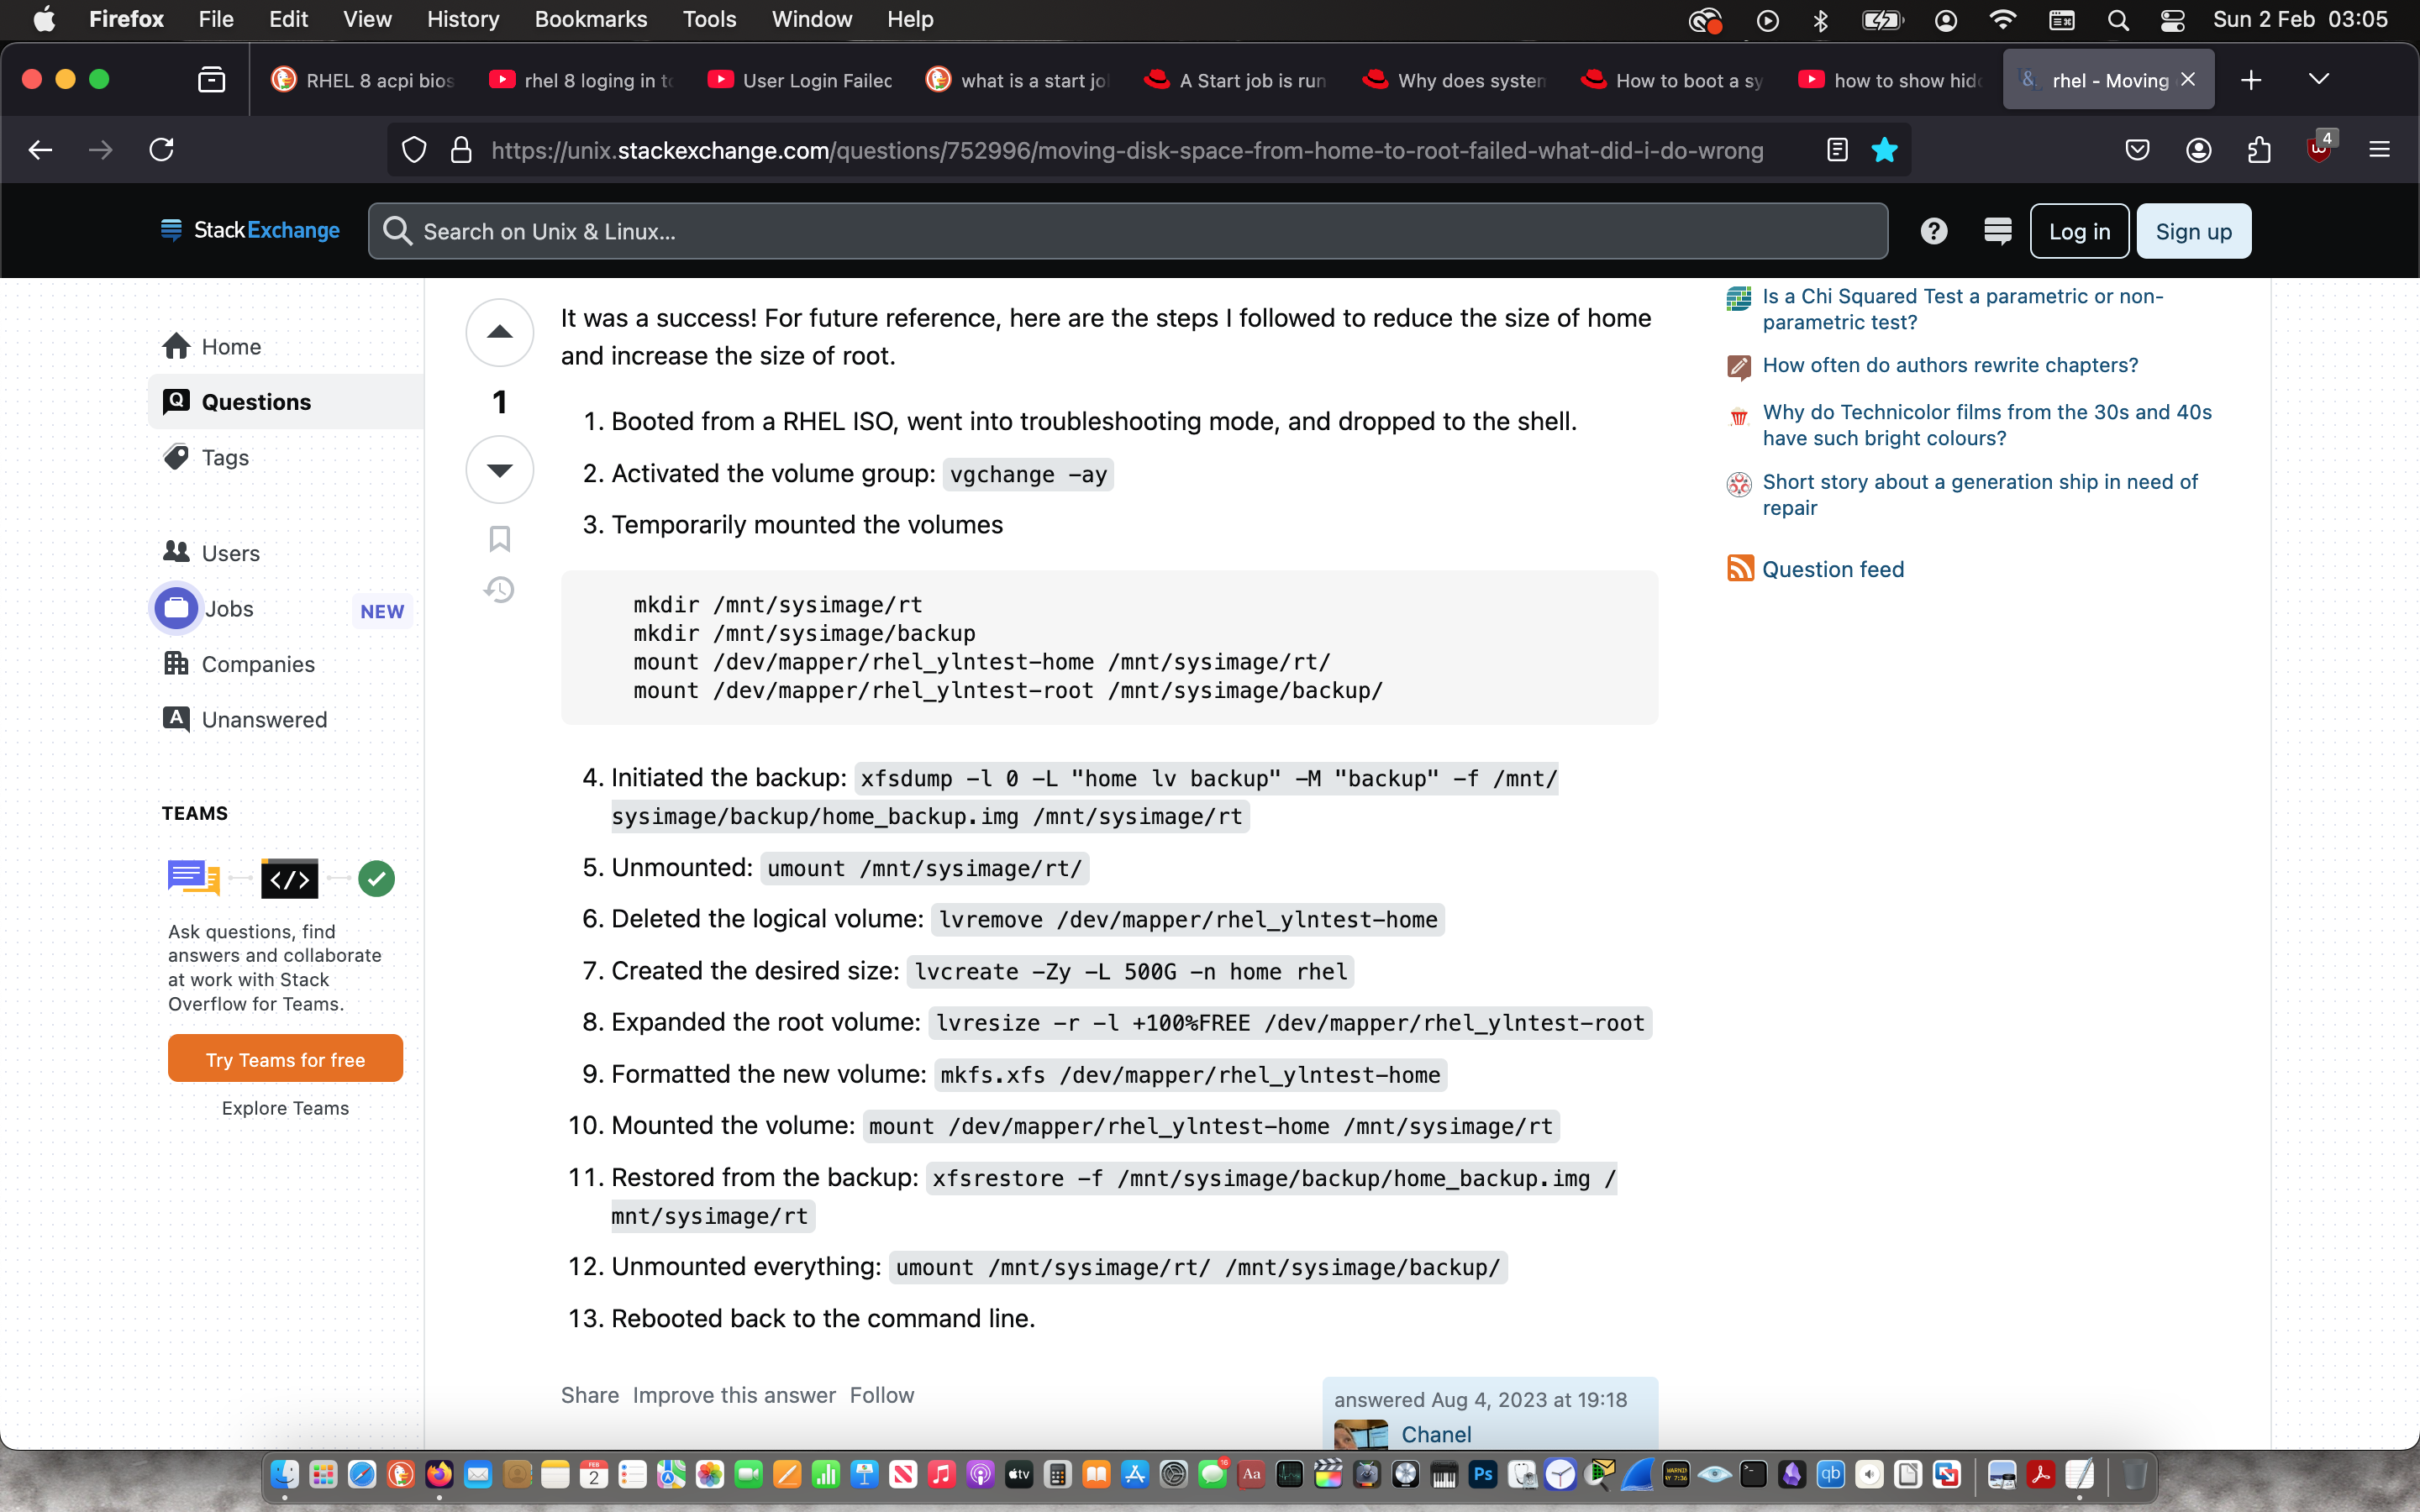Open the Question feed link

1832,569
